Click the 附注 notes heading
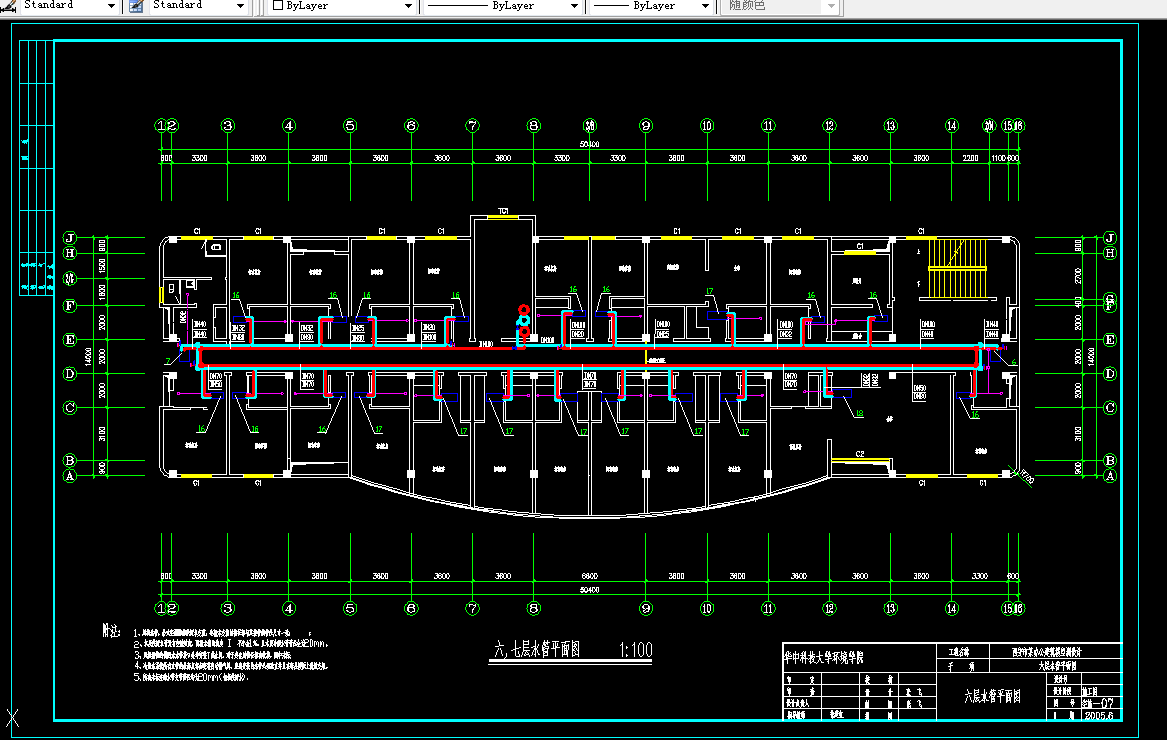Image resolution: width=1167 pixels, height=740 pixels. pos(111,631)
